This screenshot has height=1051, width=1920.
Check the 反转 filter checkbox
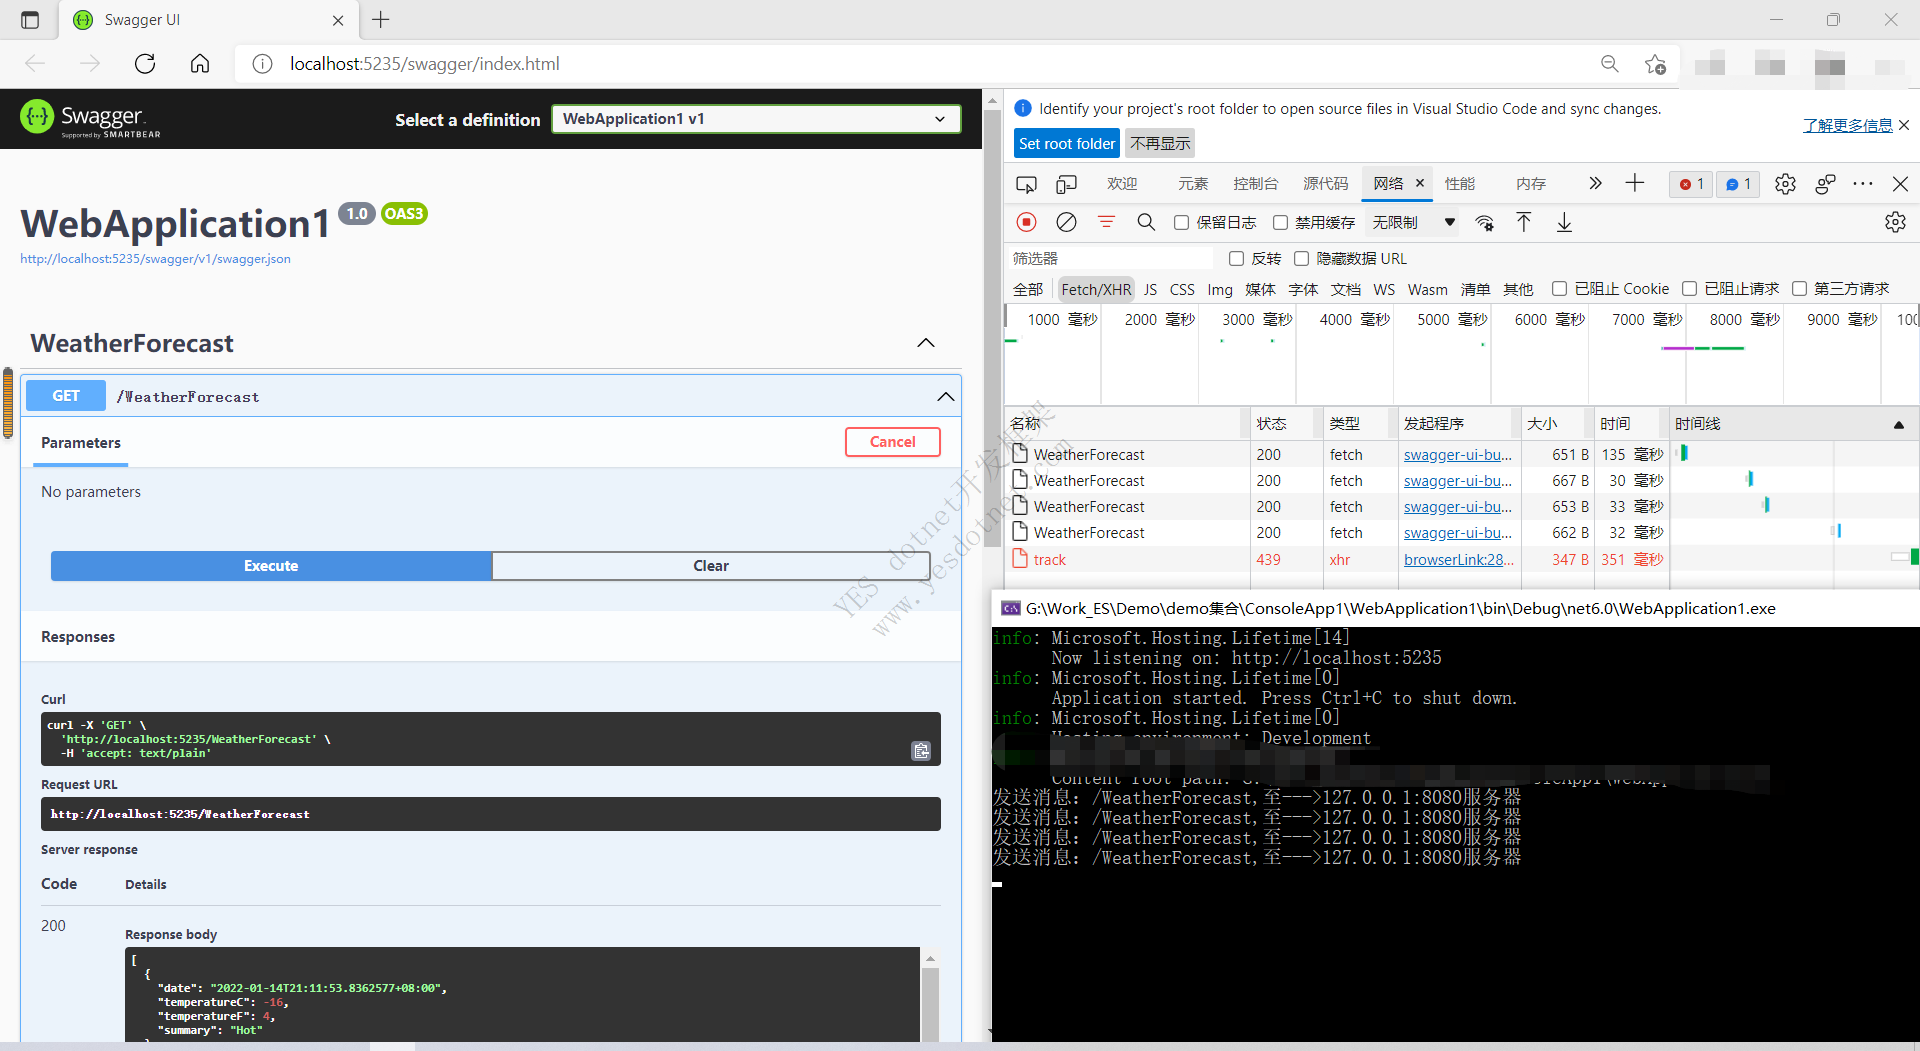click(1236, 259)
